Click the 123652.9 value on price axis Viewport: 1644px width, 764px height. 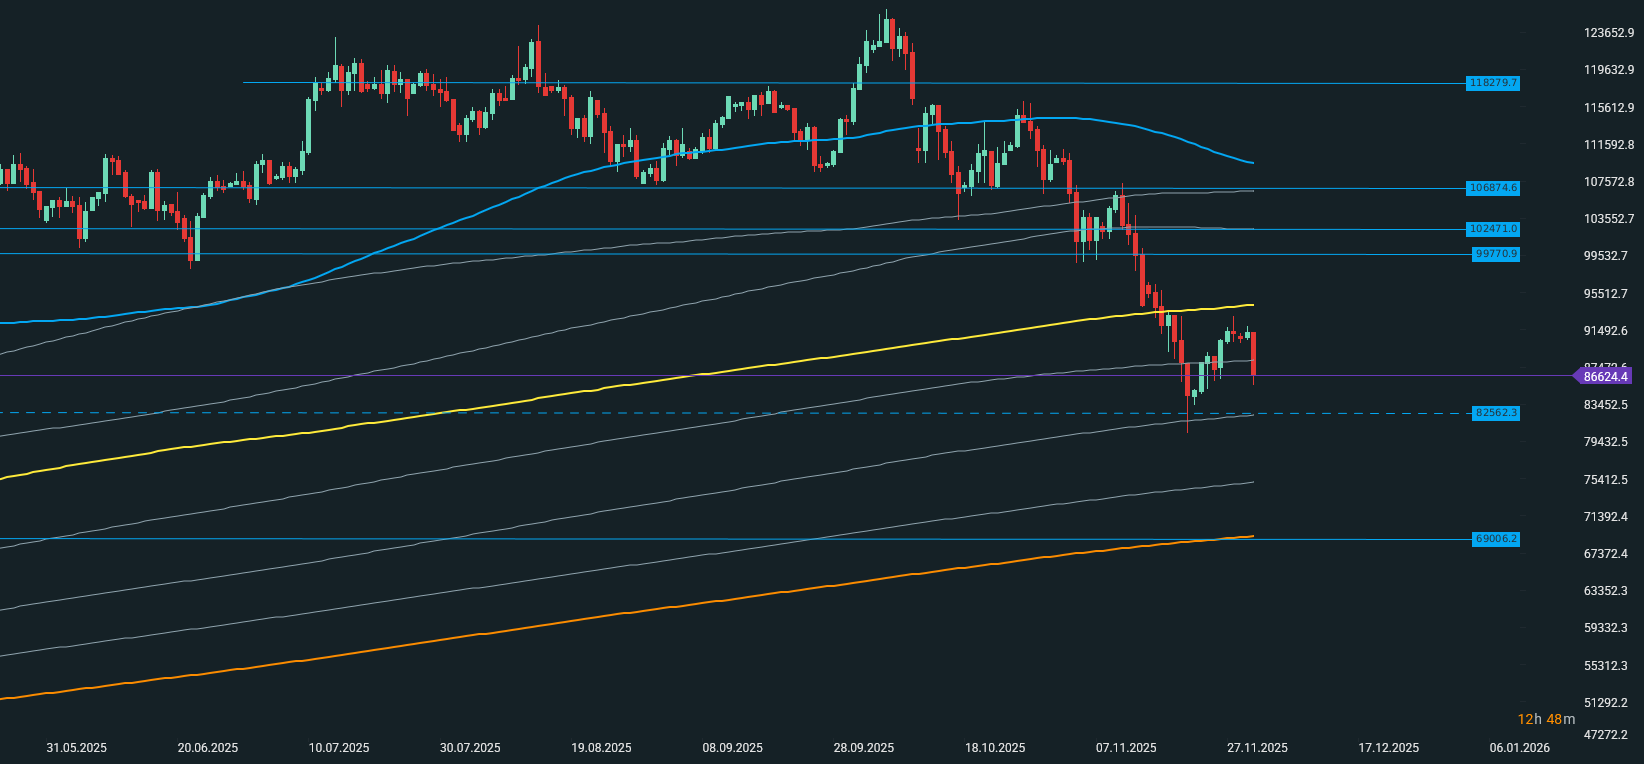(1609, 33)
